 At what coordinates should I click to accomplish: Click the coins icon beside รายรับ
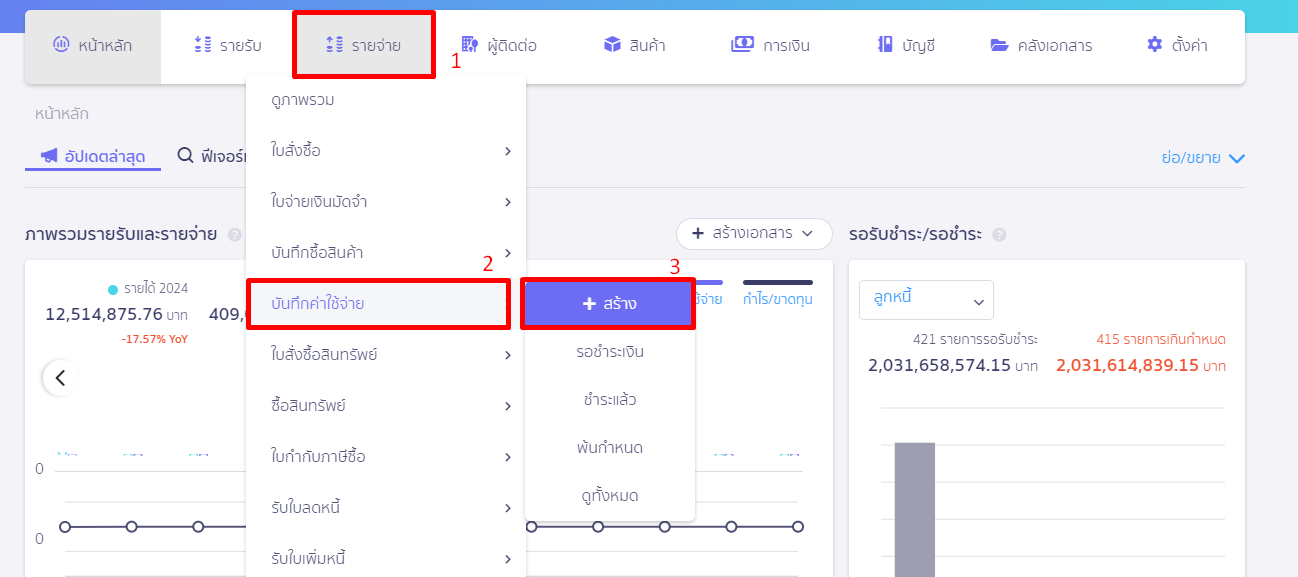(203, 45)
